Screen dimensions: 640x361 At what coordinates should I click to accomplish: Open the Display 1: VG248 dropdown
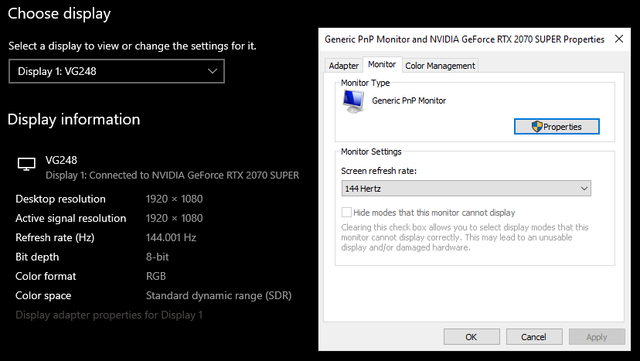(116, 71)
